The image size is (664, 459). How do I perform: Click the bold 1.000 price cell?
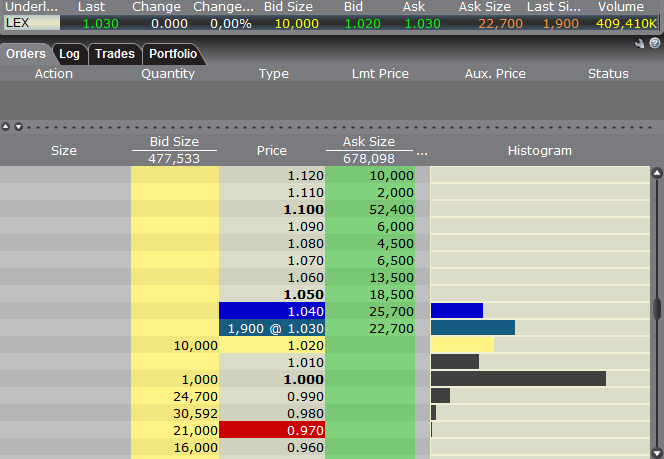click(x=272, y=379)
